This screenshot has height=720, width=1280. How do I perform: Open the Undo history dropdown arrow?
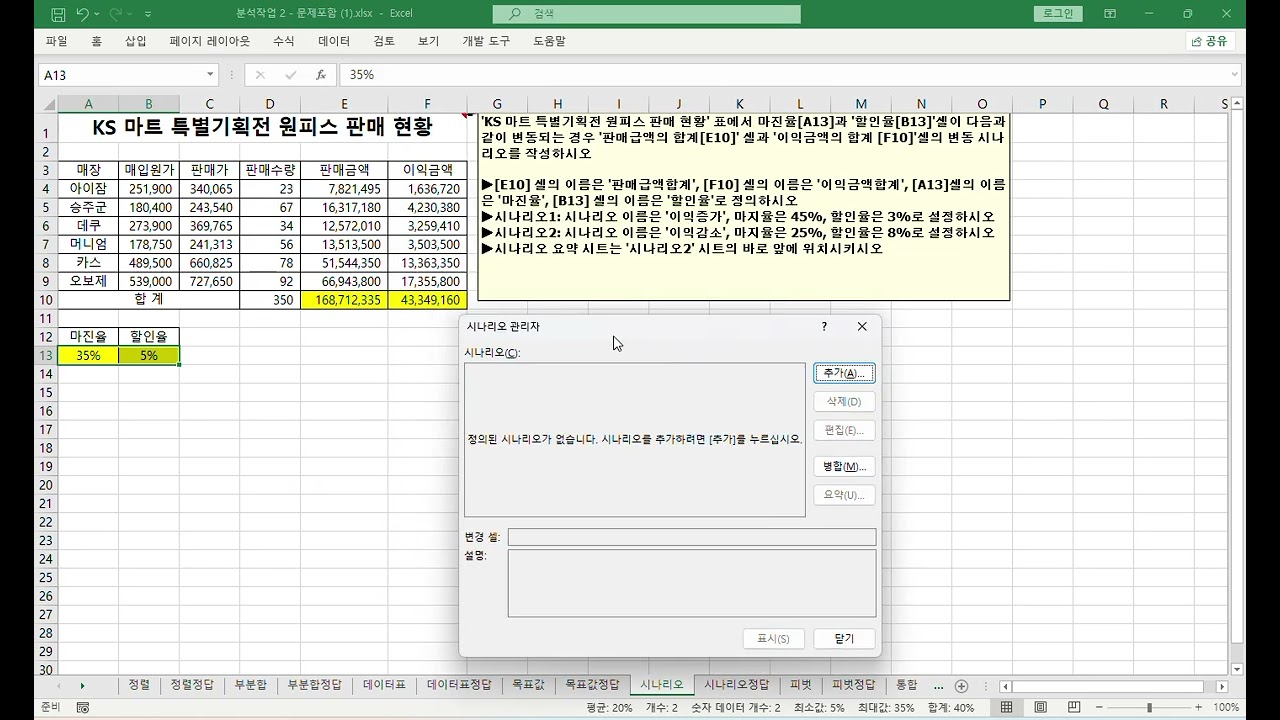(x=96, y=15)
